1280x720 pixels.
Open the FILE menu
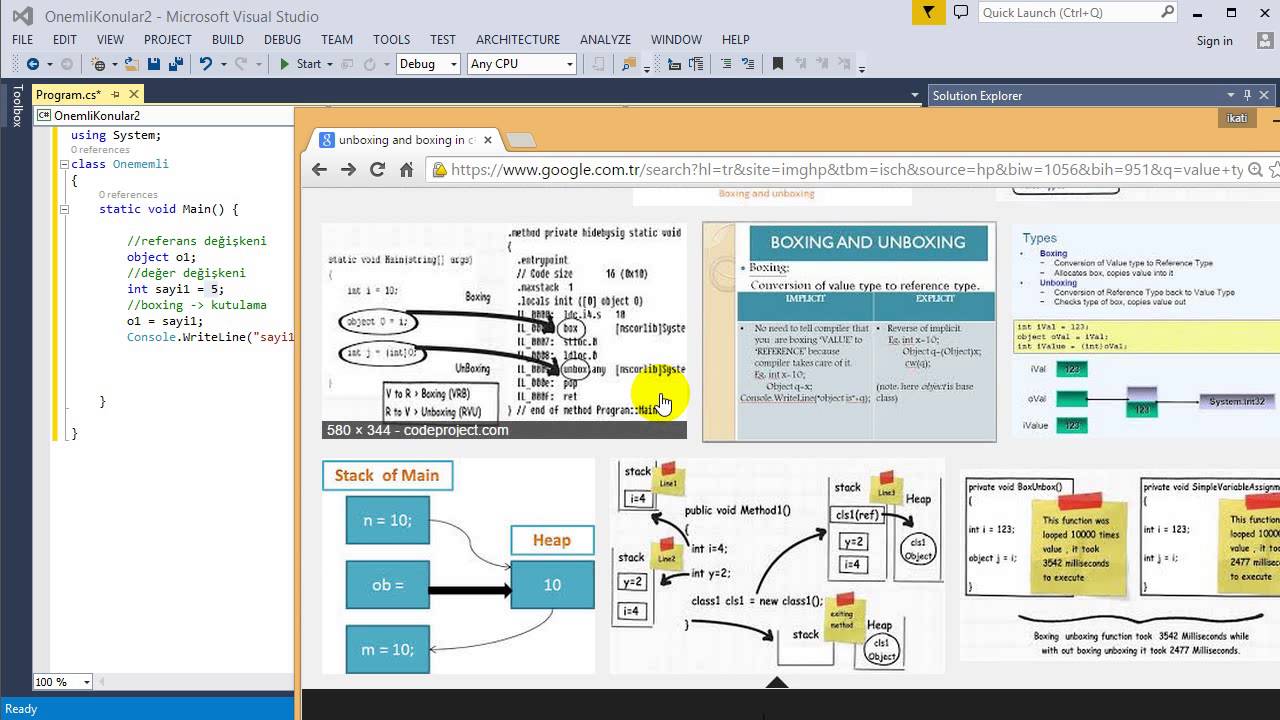coord(22,39)
